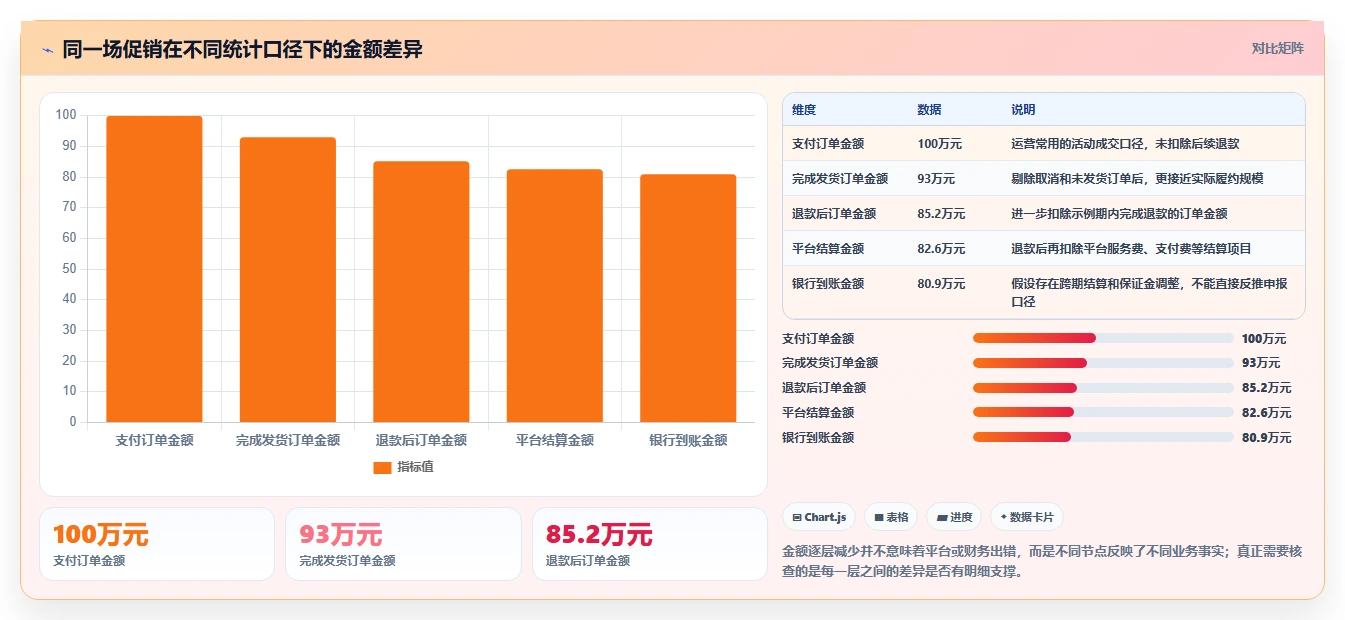The image size is (1345, 620).
Task: Click the 93万元 progress bar
Action: (x=1103, y=363)
